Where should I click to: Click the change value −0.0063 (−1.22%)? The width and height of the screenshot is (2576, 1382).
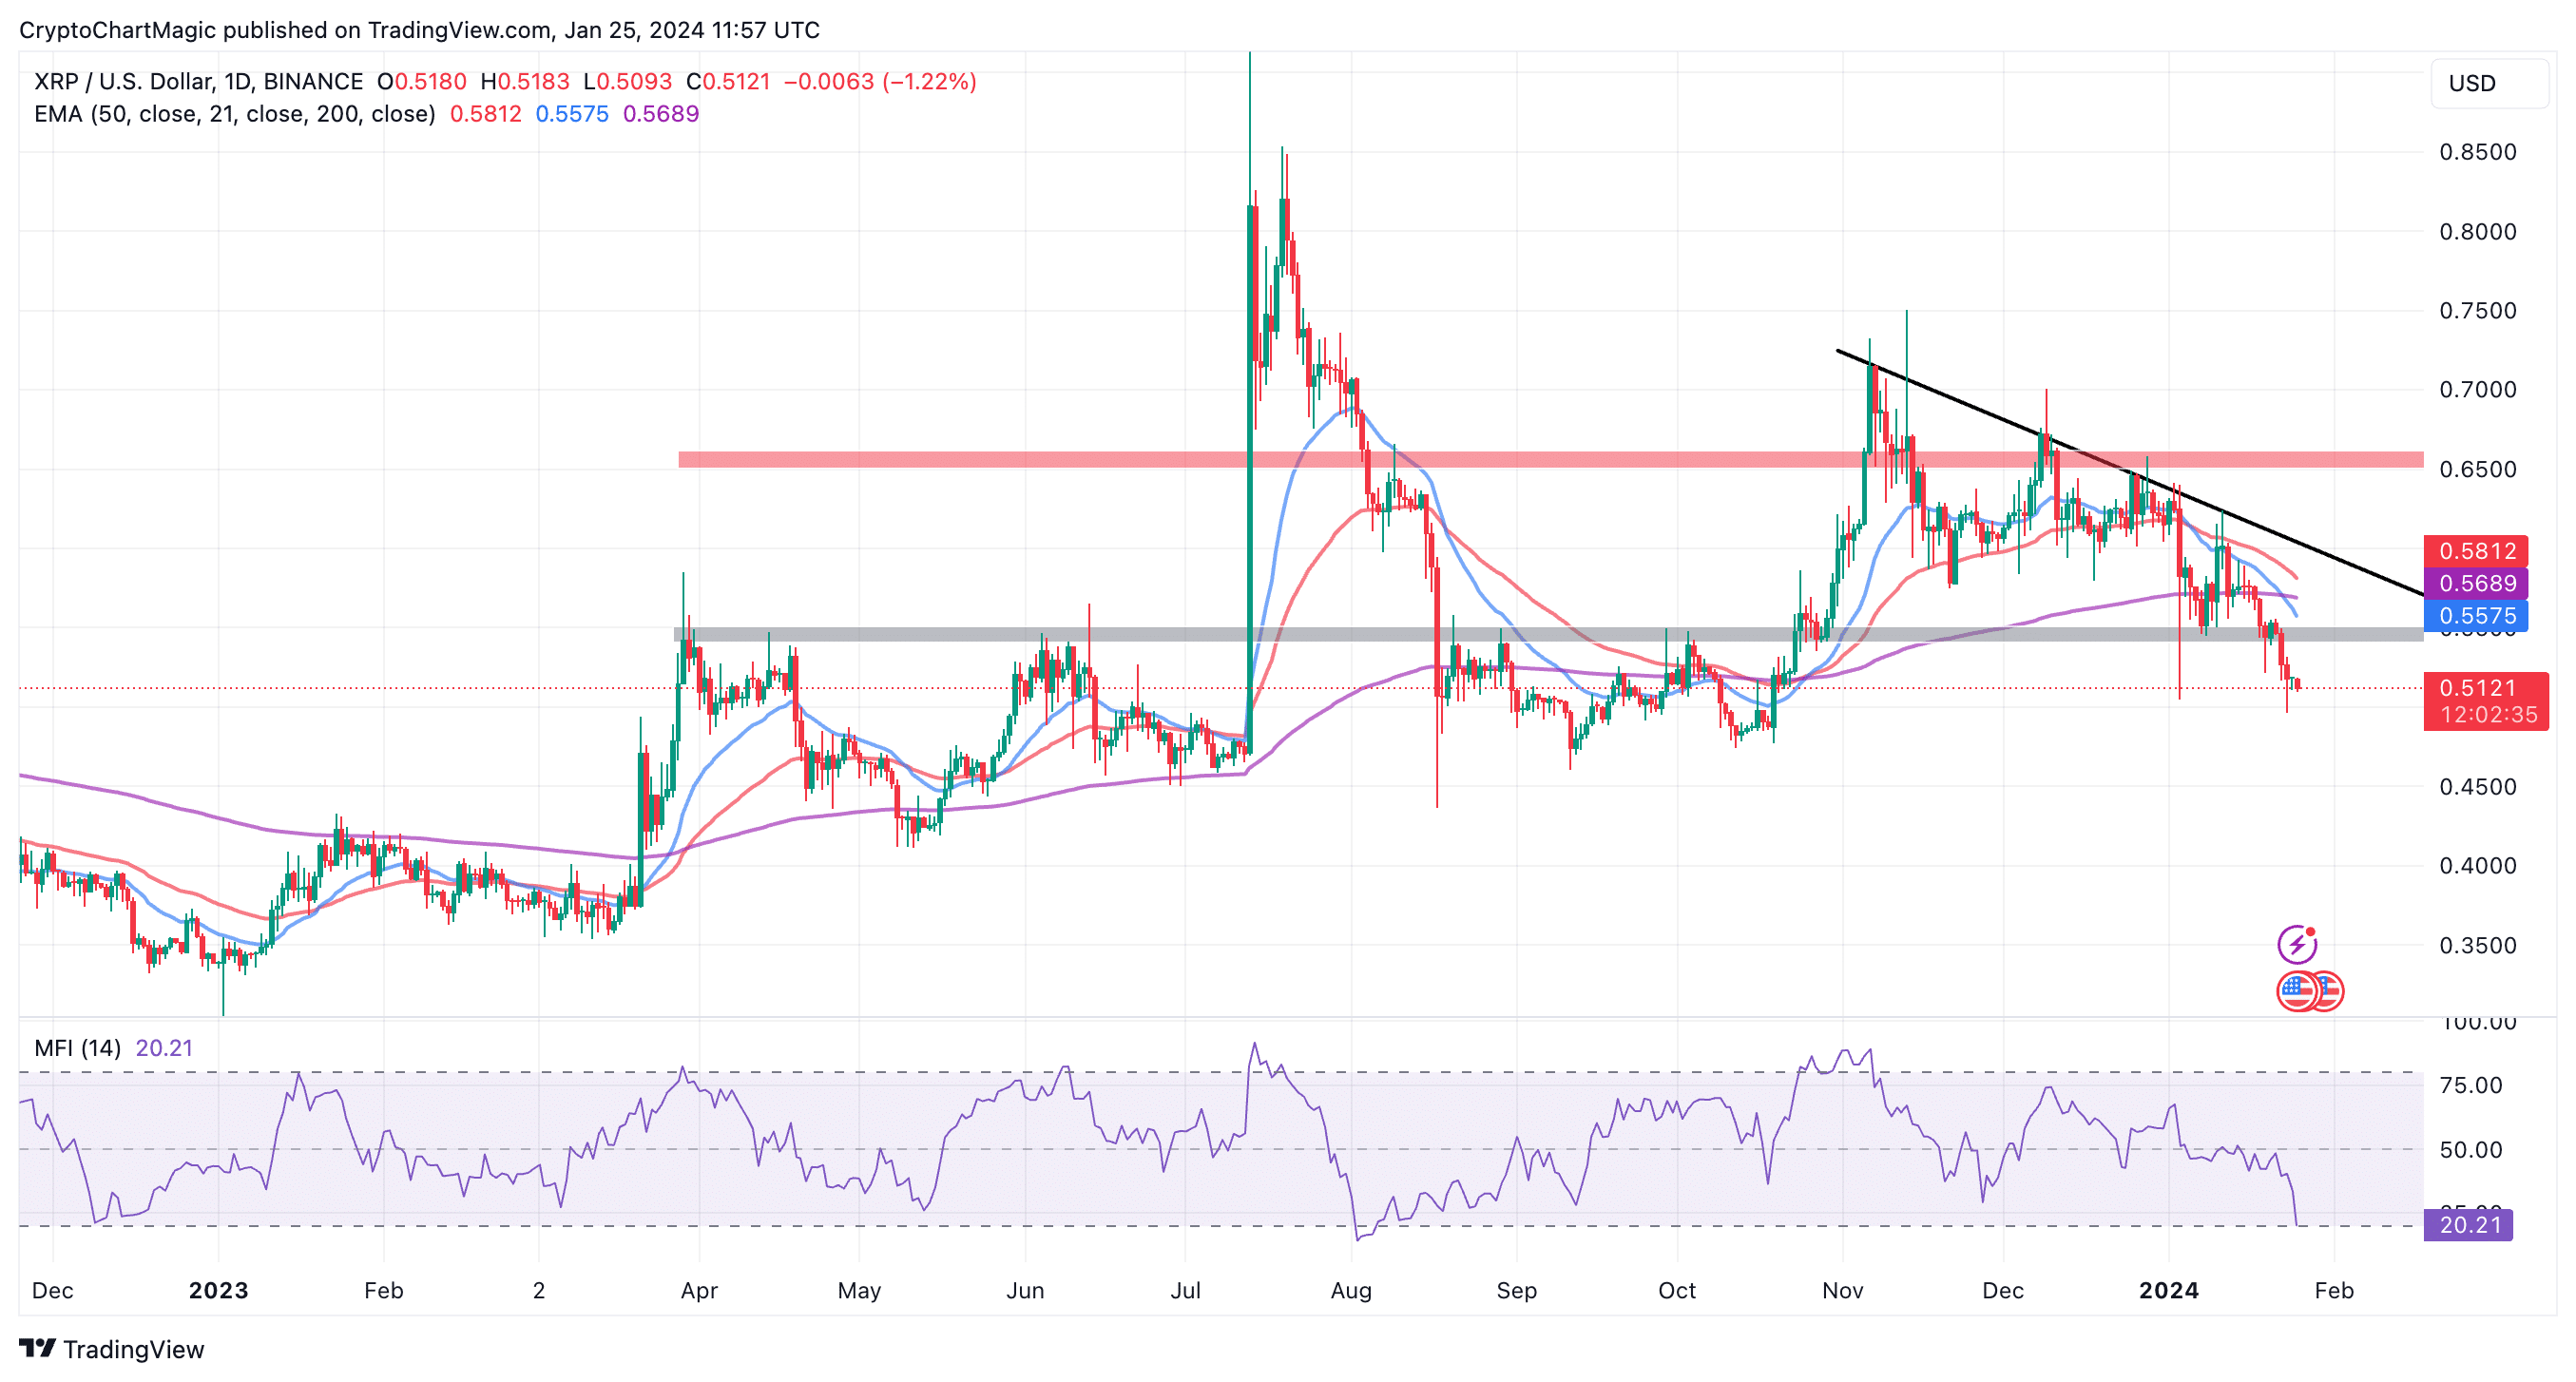[x=880, y=81]
